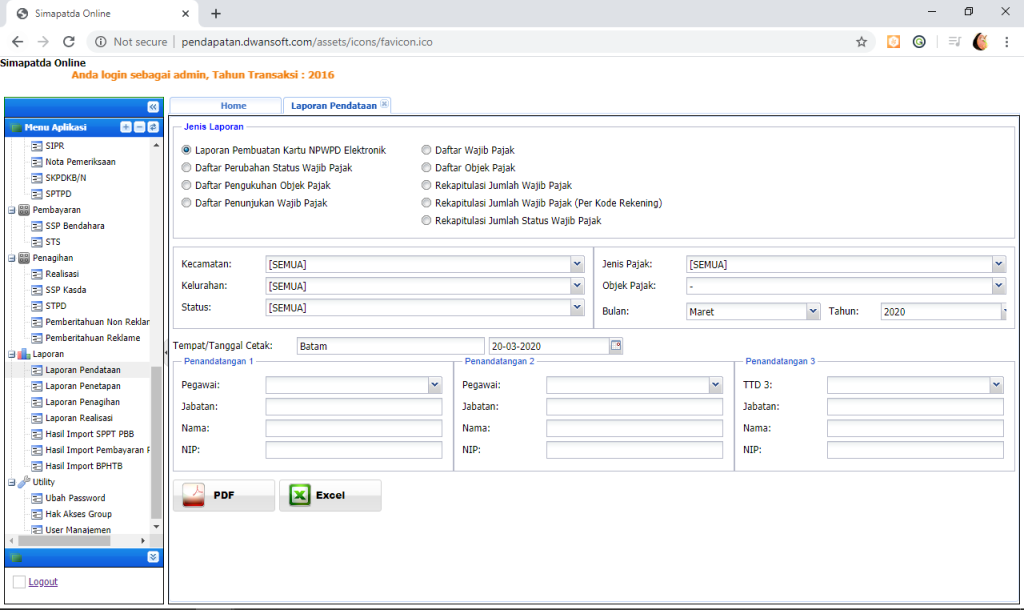Screen dimensions: 1024x610
Task: Open the calendar date picker
Action: [616, 345]
